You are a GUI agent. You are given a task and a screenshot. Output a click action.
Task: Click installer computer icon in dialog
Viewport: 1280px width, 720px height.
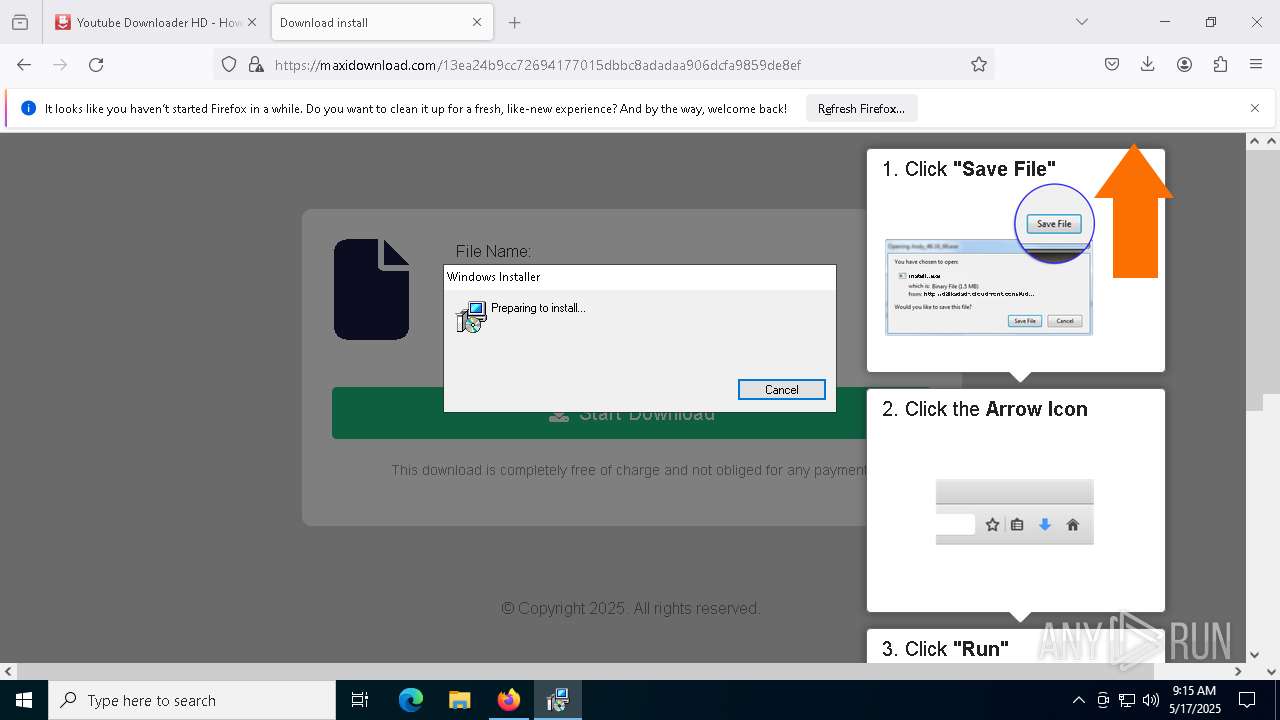point(471,317)
